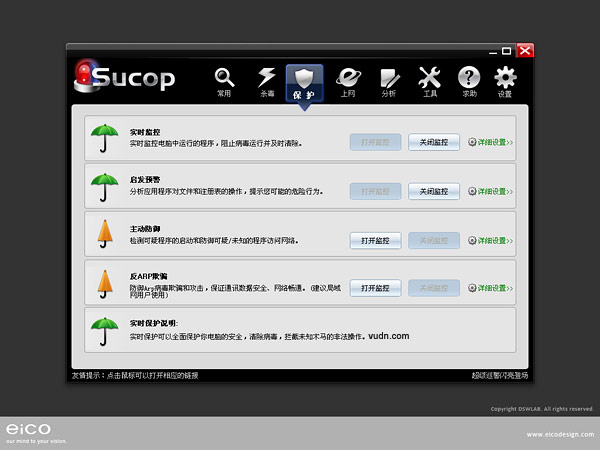This screenshot has width=600, height=450.
Task: Enable 主动防御 with 打开监控
Action: pos(375,240)
